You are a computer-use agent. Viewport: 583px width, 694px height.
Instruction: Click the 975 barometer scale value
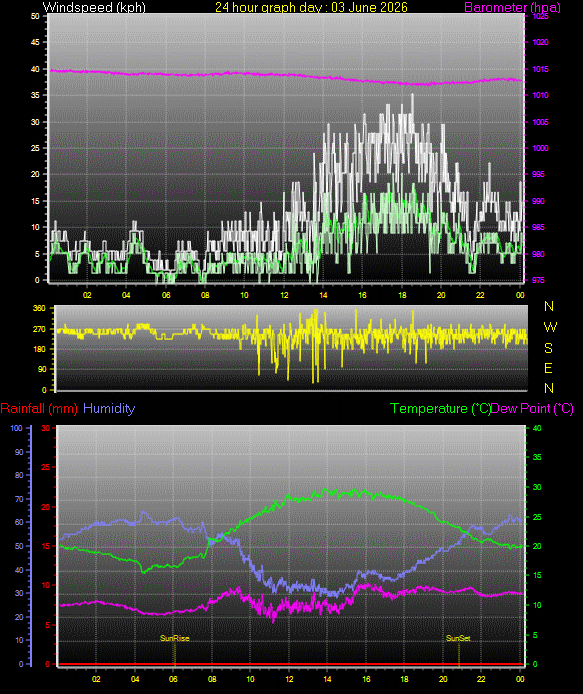point(538,280)
